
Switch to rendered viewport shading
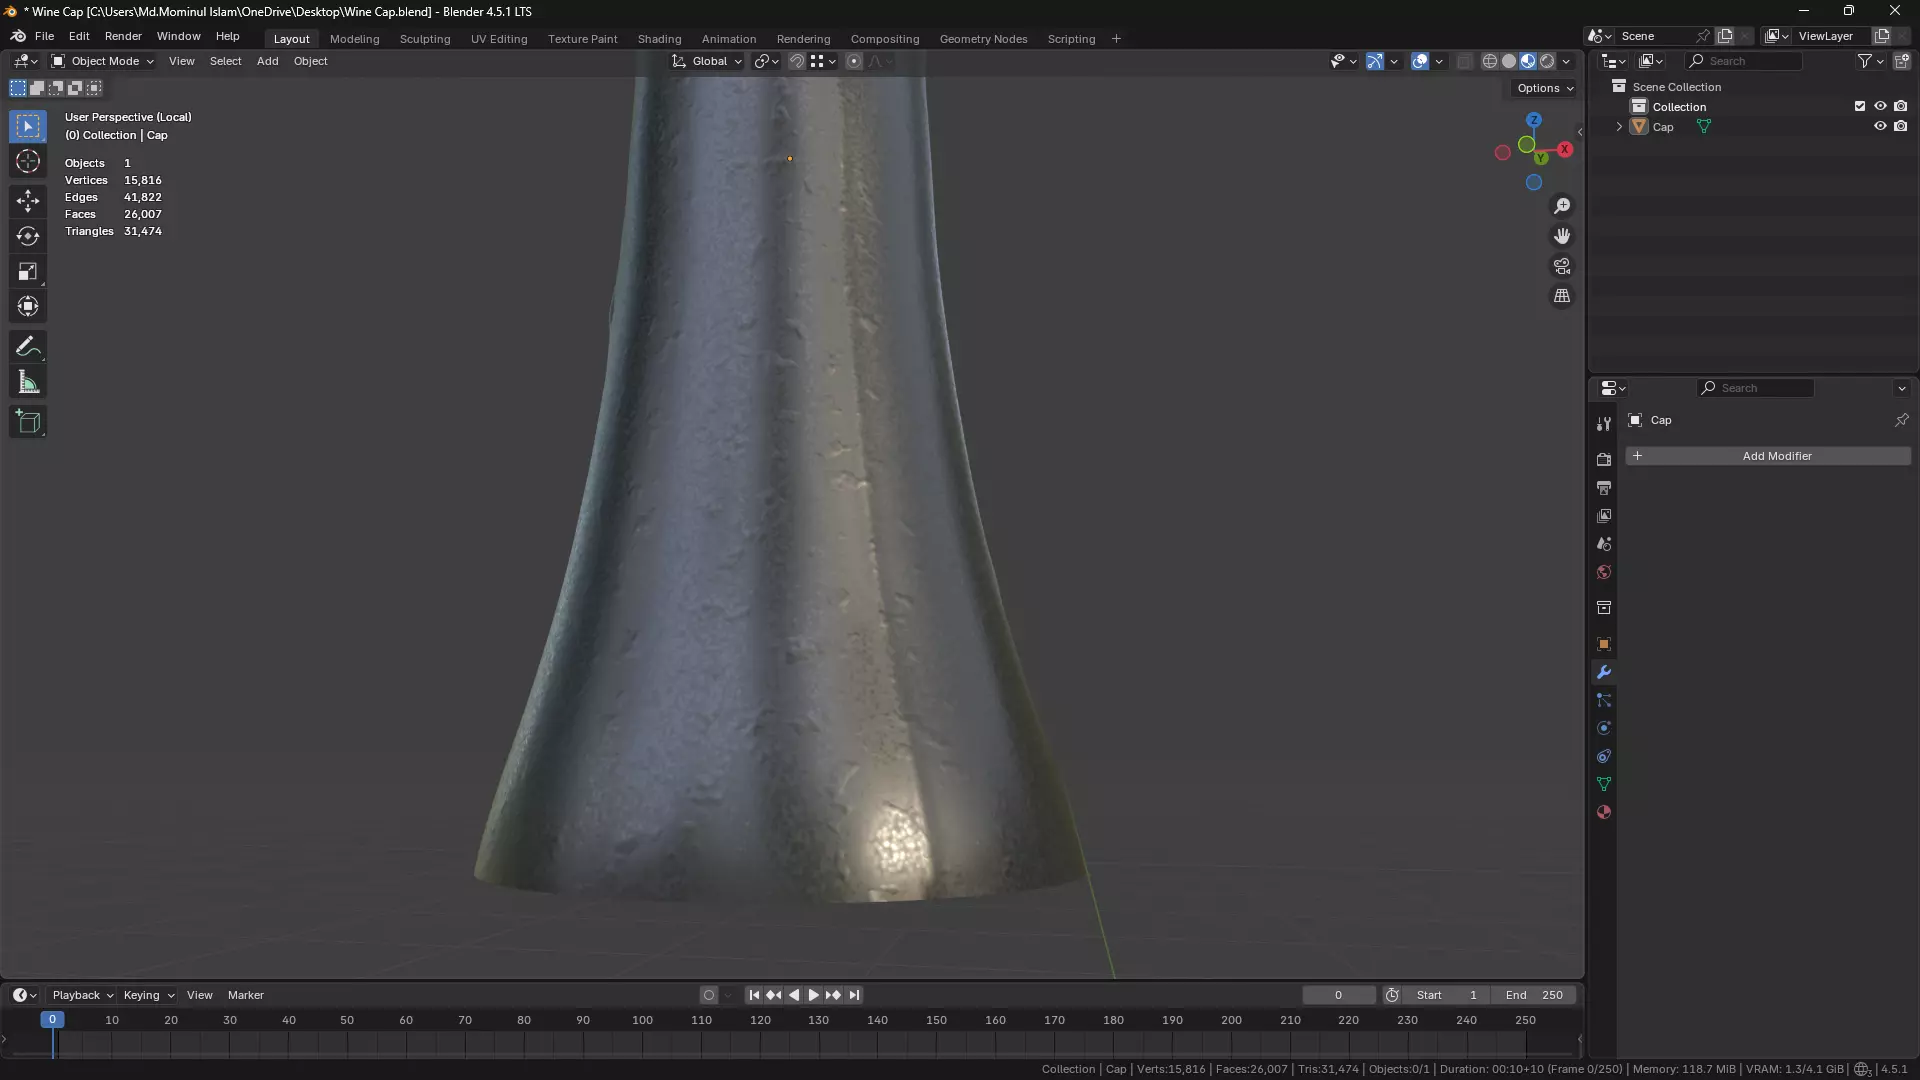(x=1547, y=61)
